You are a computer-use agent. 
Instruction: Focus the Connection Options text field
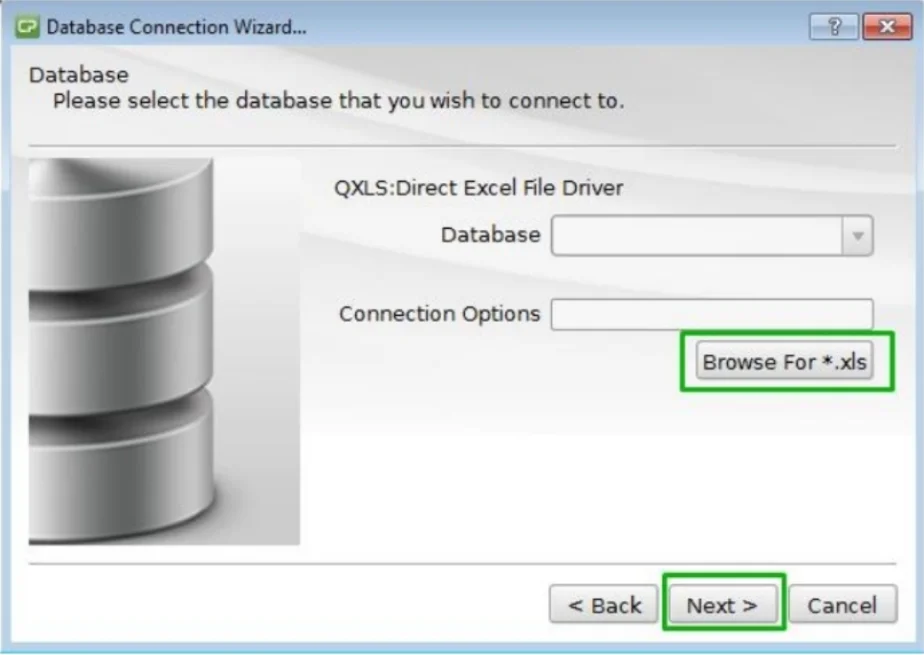(x=712, y=314)
